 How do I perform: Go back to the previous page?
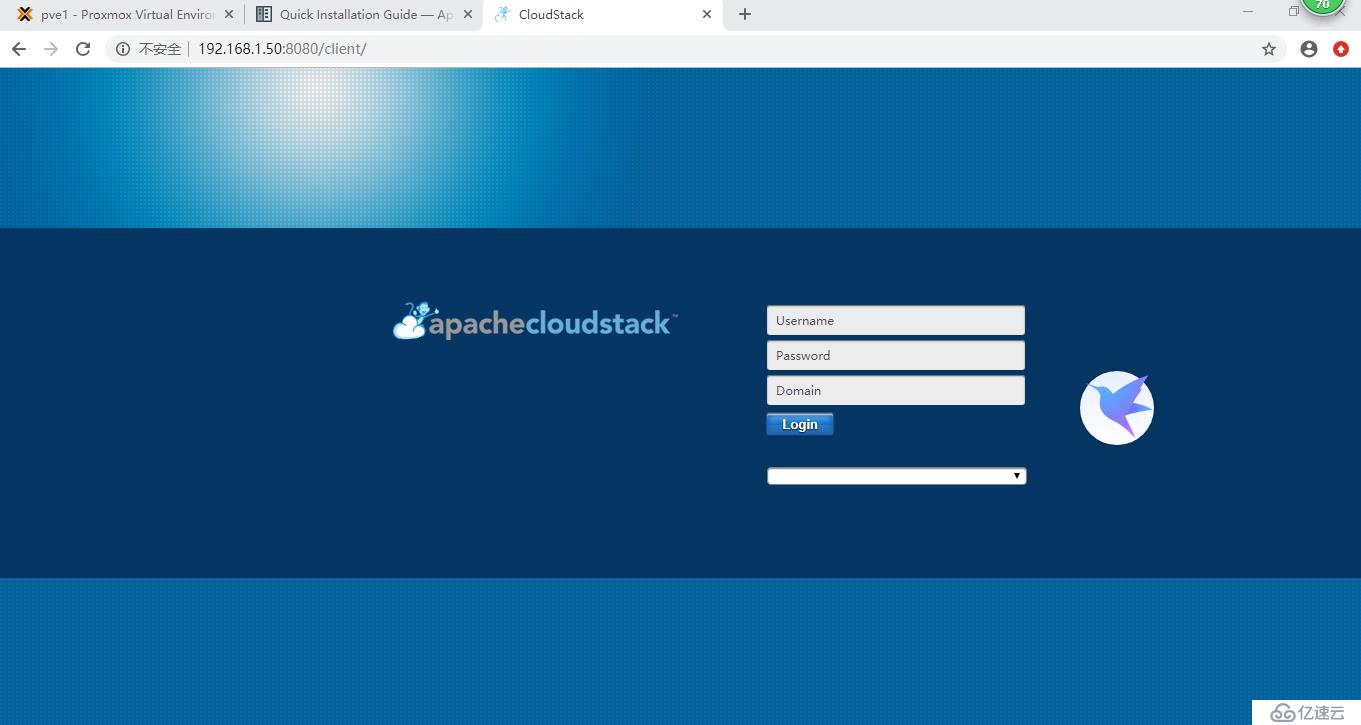click(19, 49)
